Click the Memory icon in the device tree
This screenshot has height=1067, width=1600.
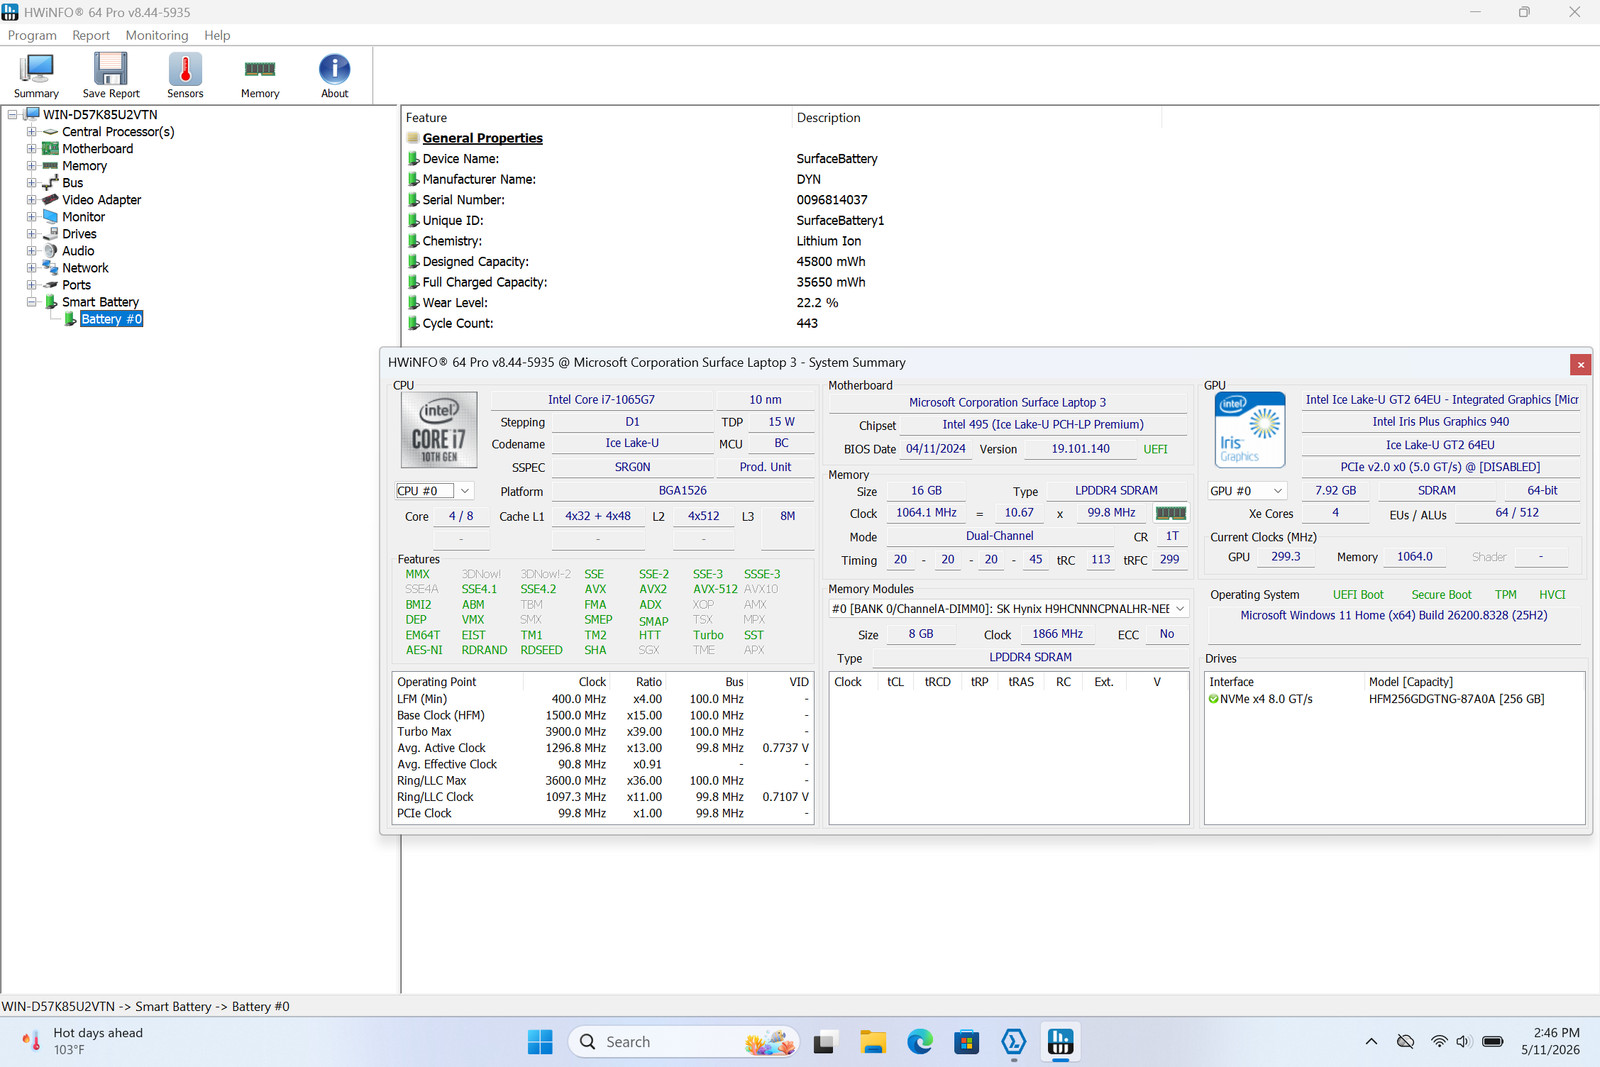point(50,166)
